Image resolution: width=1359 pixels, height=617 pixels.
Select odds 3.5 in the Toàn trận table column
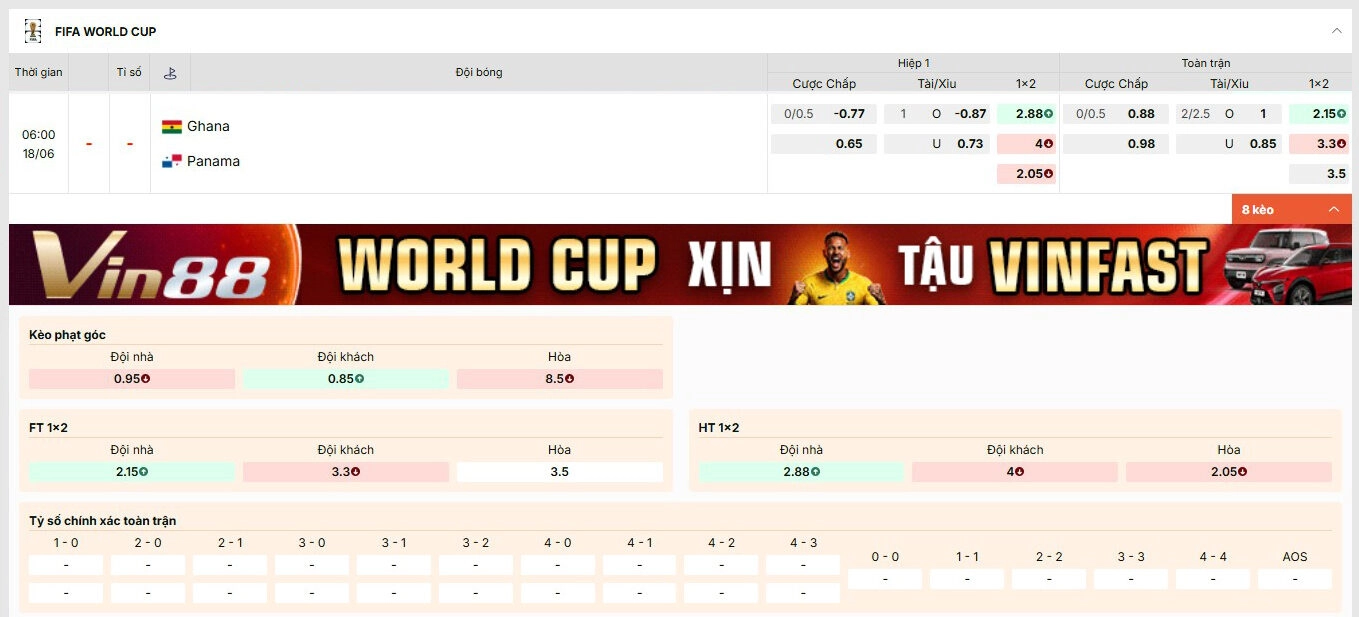(x=1319, y=174)
